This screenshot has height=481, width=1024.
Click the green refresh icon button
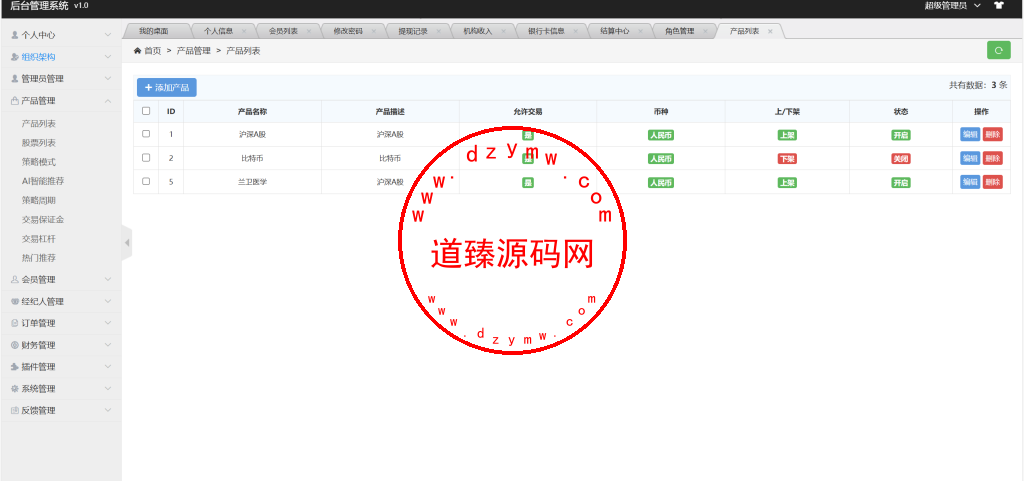999,50
